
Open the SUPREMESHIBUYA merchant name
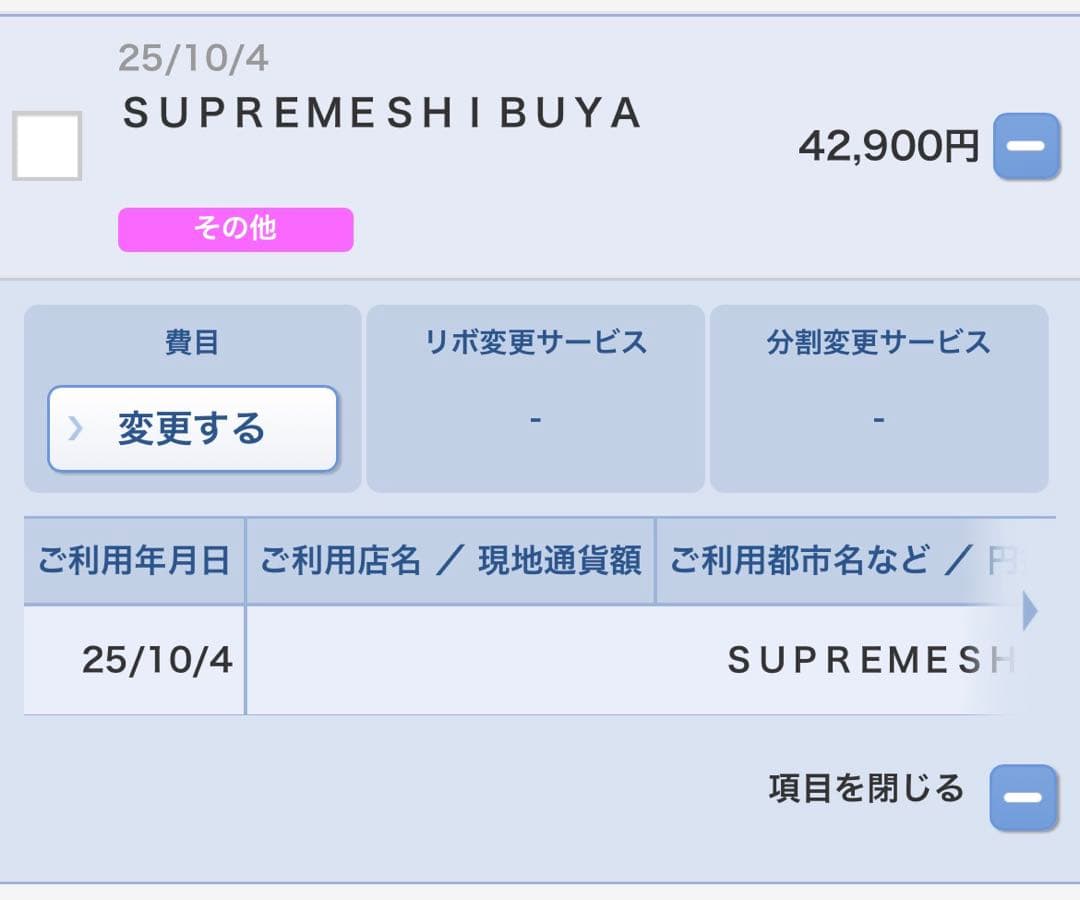pos(383,113)
